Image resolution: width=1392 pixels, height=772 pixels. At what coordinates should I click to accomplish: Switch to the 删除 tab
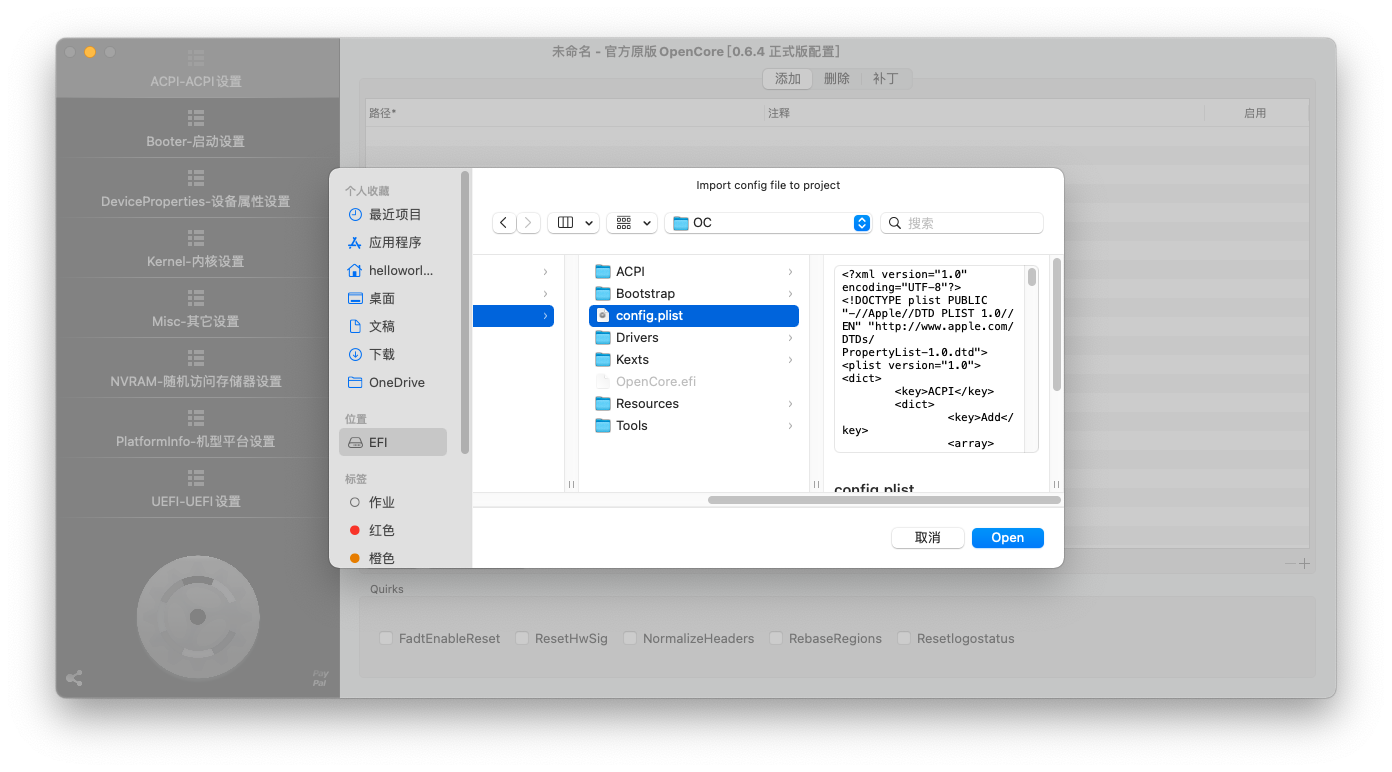pos(837,79)
